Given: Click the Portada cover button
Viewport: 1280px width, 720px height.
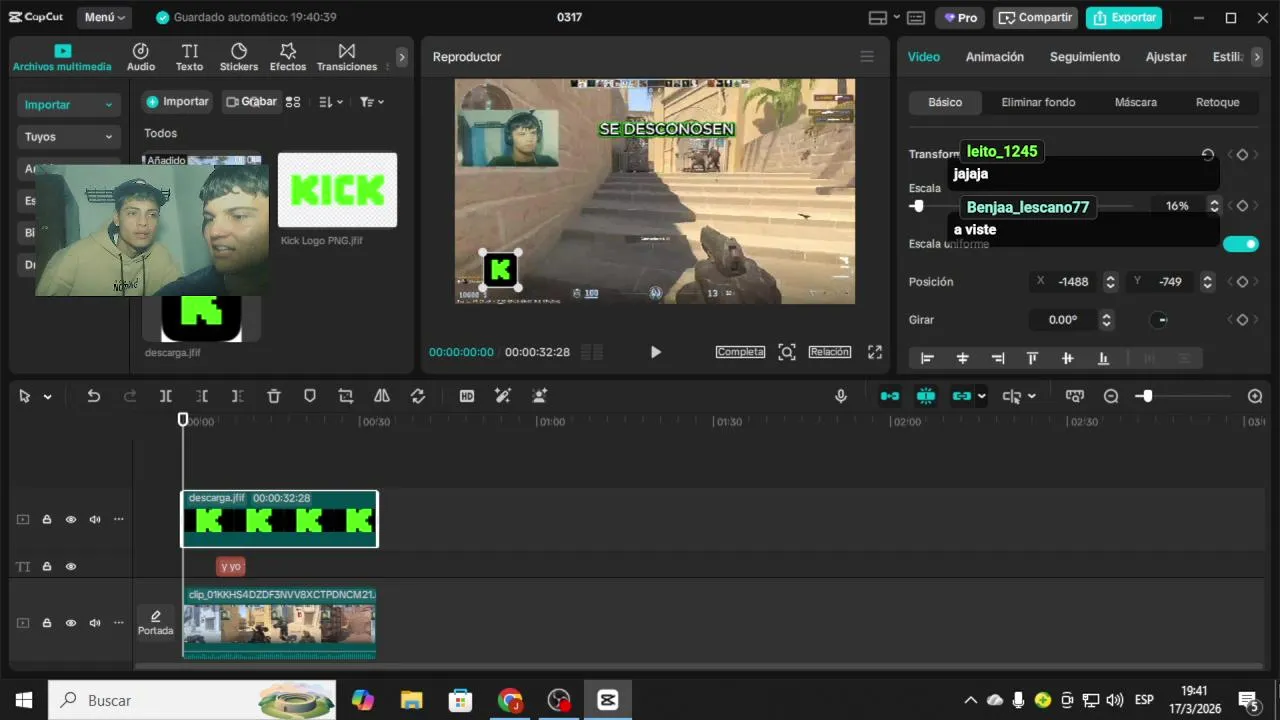Looking at the screenshot, I should tap(155, 622).
